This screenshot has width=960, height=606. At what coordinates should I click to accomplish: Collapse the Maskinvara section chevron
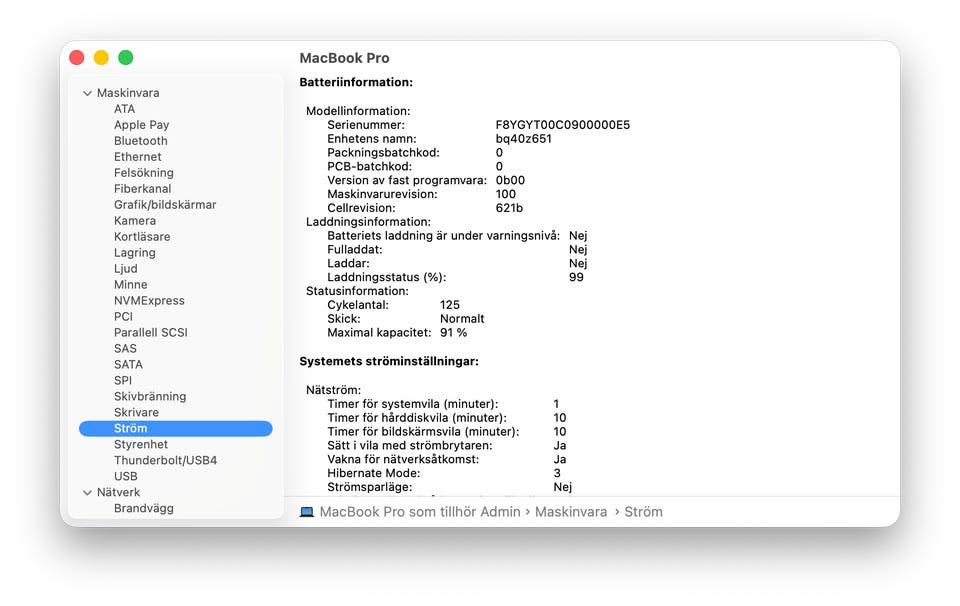click(88, 93)
